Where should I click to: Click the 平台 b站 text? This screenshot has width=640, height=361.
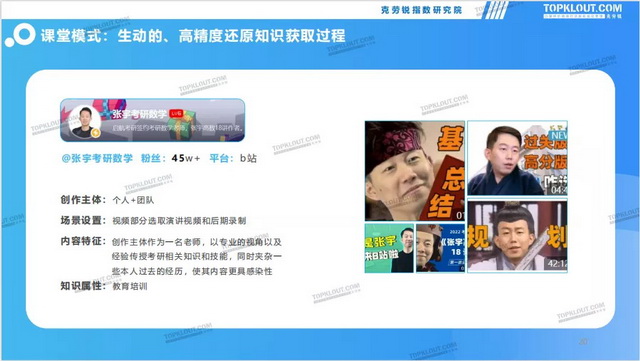coord(233,158)
